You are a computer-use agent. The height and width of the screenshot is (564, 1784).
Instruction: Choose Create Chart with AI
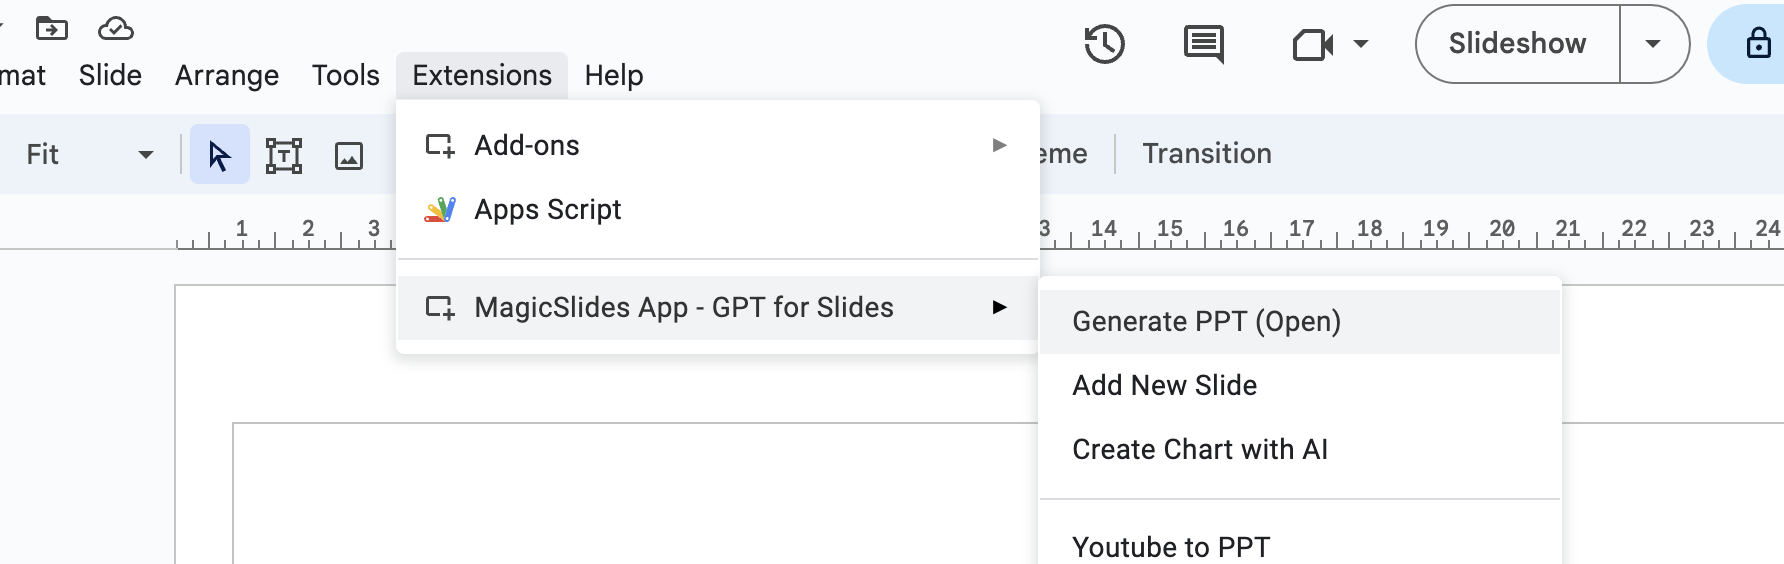[1199, 450]
